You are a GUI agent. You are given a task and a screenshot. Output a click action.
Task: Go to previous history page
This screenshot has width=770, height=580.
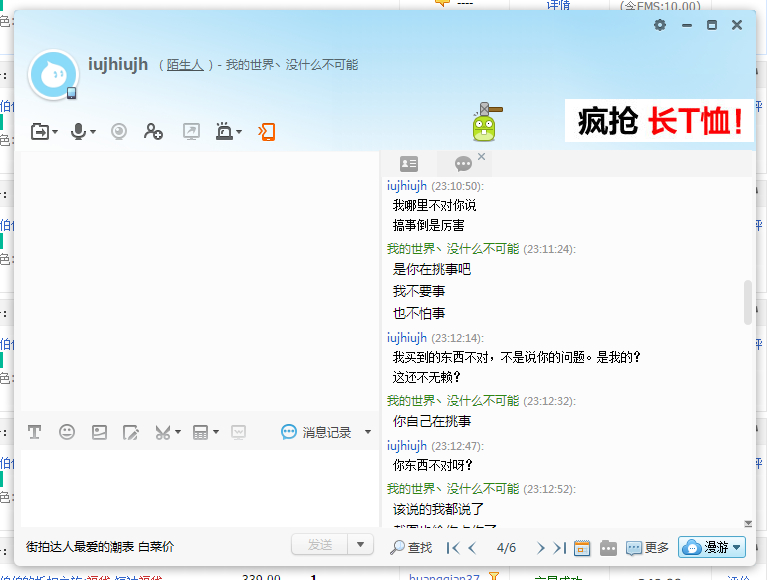point(472,548)
